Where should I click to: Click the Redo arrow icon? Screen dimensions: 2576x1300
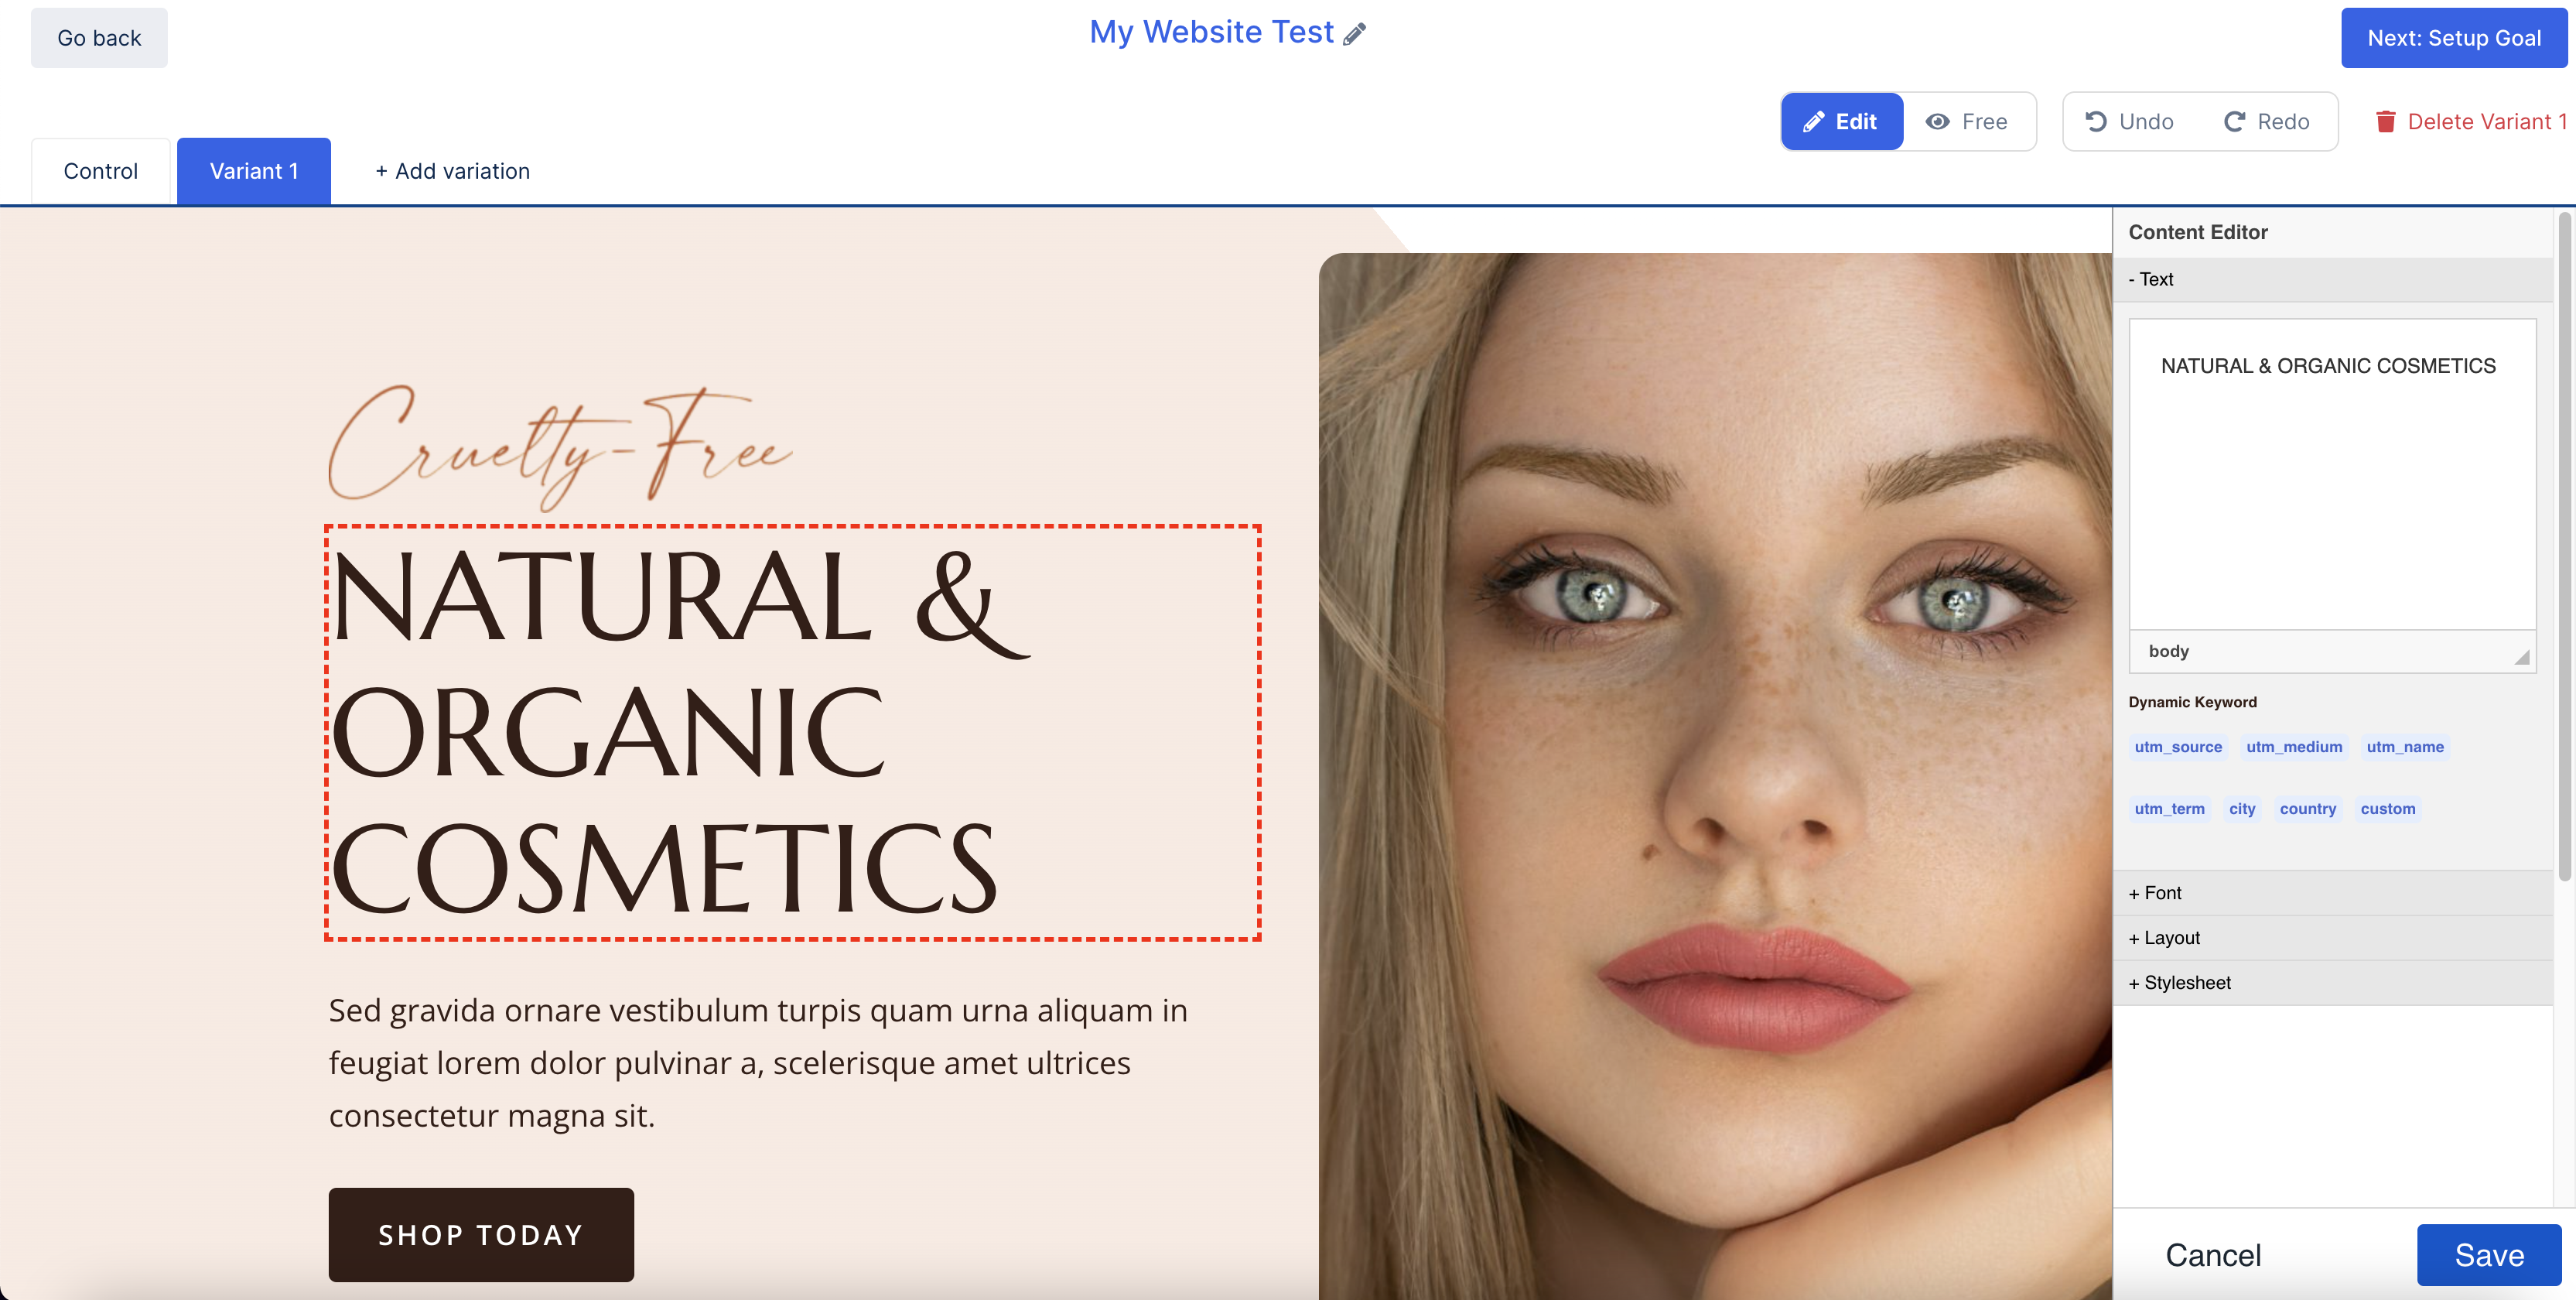coord(2235,122)
